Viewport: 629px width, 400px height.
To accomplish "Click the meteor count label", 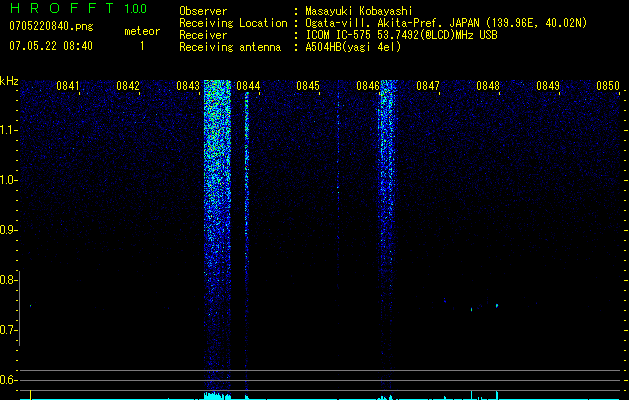I will click(x=142, y=31).
